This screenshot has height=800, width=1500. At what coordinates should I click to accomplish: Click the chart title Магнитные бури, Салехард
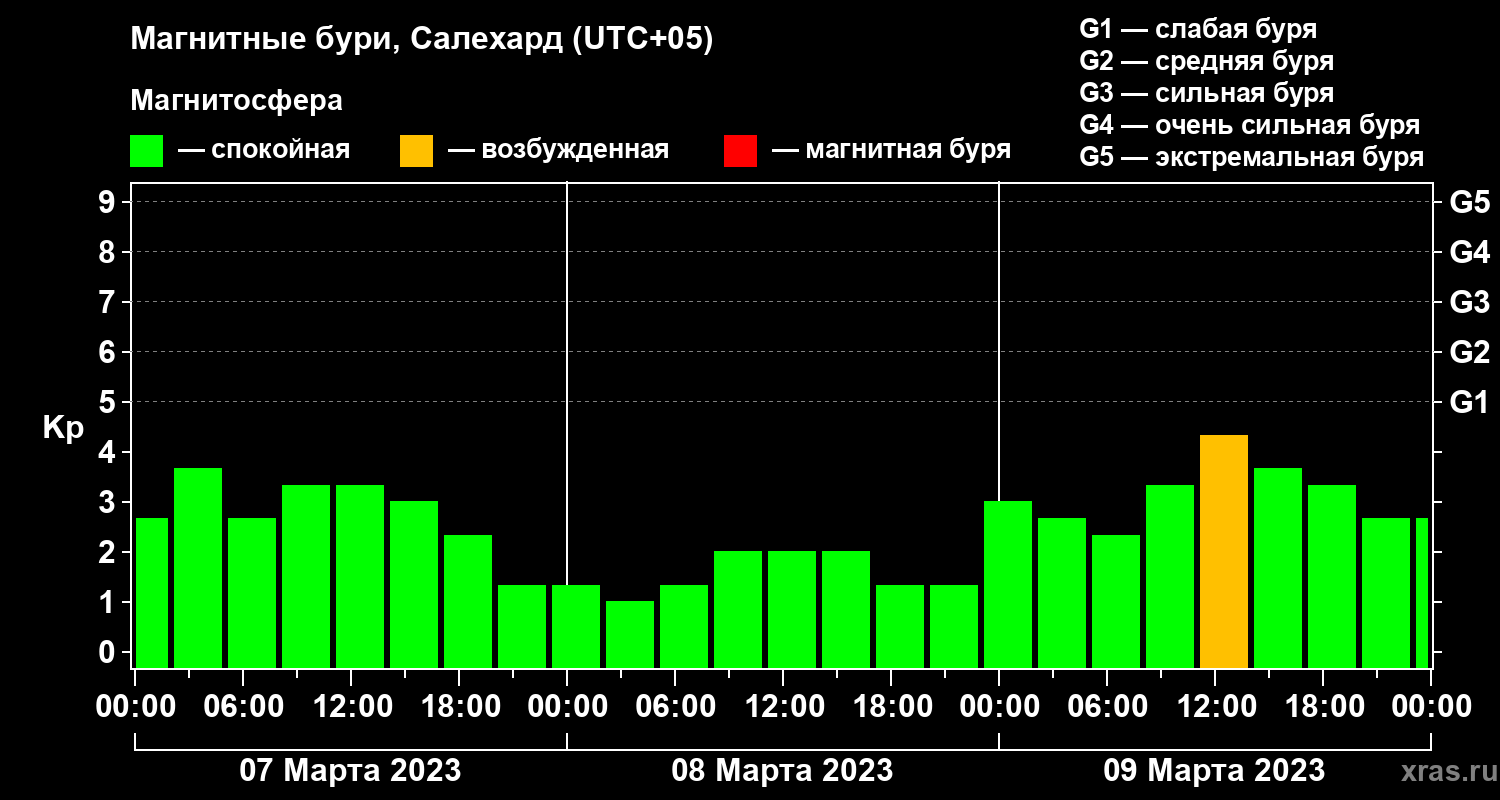(x=422, y=40)
